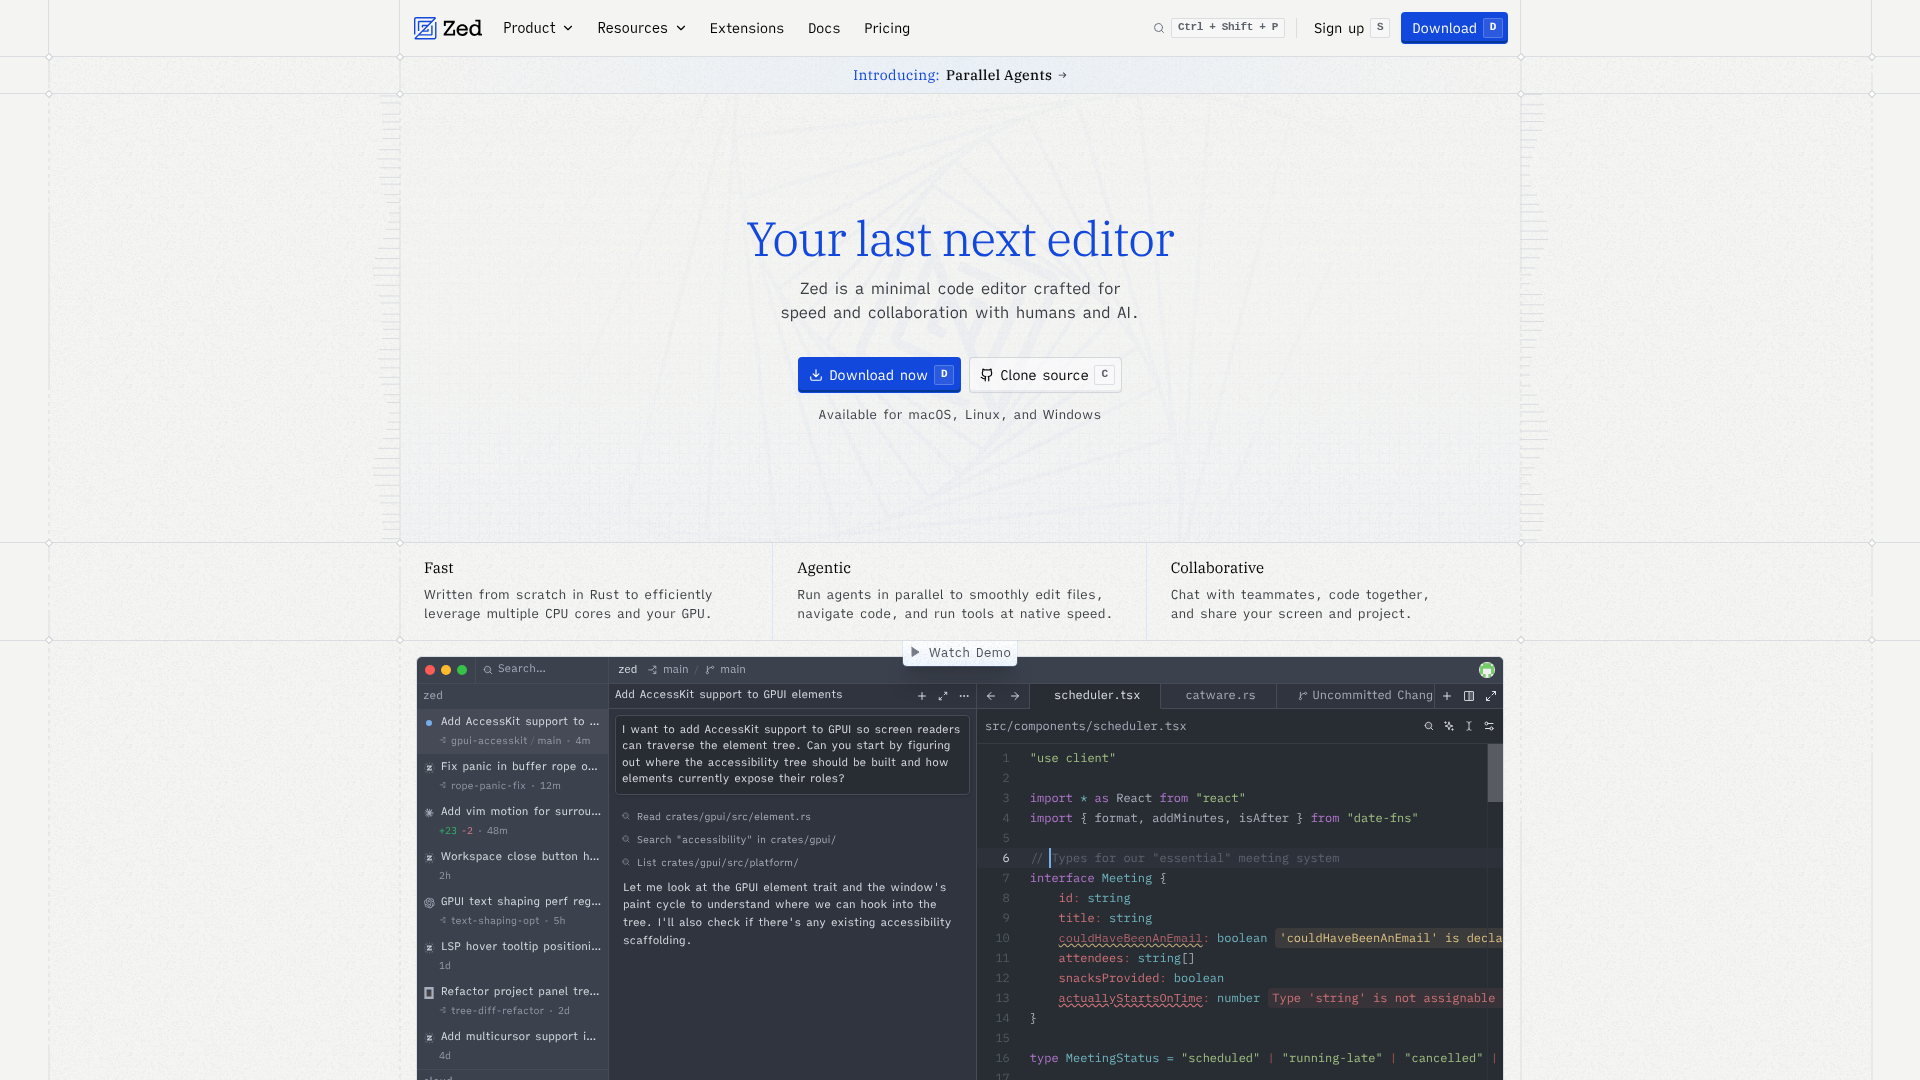Open the Extensions menu item
Viewport: 1920px width, 1080px height.
point(746,28)
